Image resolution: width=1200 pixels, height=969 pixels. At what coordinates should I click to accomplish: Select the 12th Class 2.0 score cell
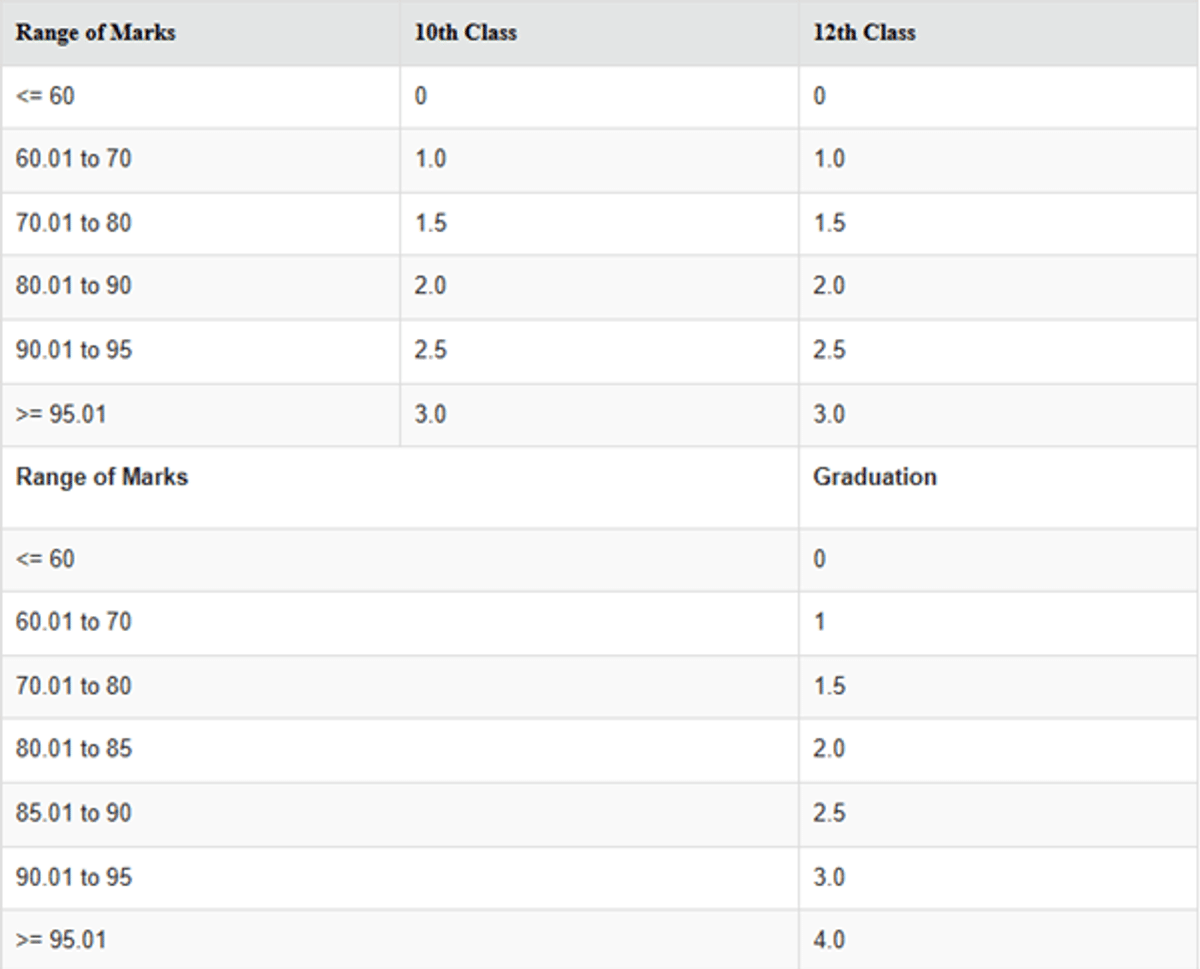[x=829, y=286]
